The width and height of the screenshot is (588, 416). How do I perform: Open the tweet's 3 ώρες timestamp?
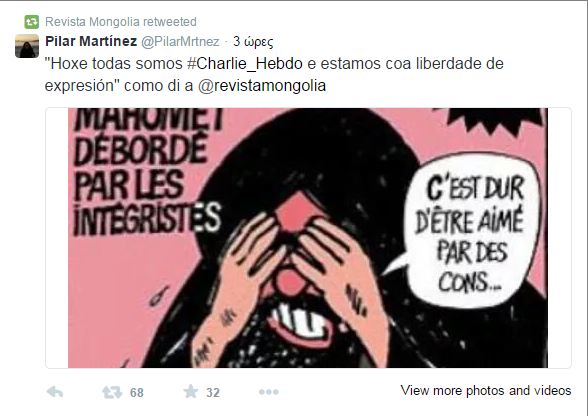[253, 42]
